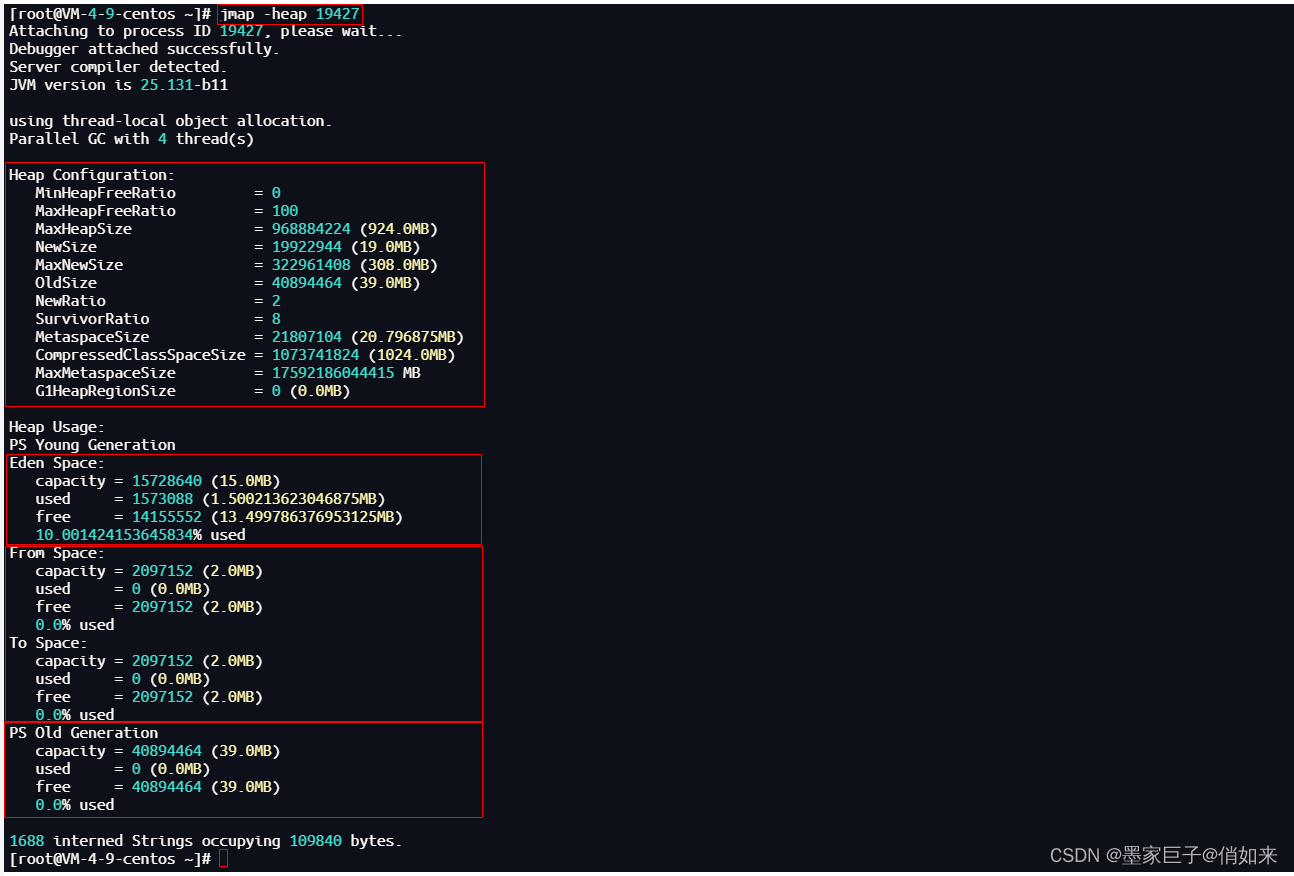Click the SurvivorRatio row
1294x876 pixels.
click(158, 319)
